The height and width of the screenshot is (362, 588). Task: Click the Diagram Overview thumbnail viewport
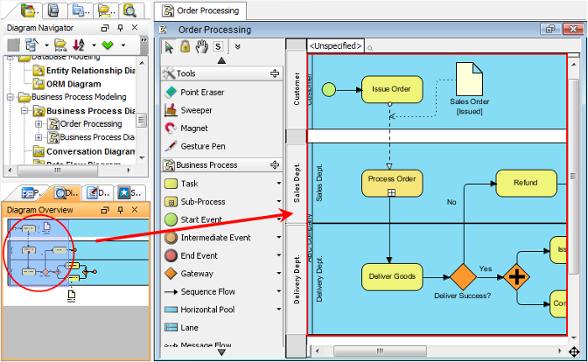(38, 253)
